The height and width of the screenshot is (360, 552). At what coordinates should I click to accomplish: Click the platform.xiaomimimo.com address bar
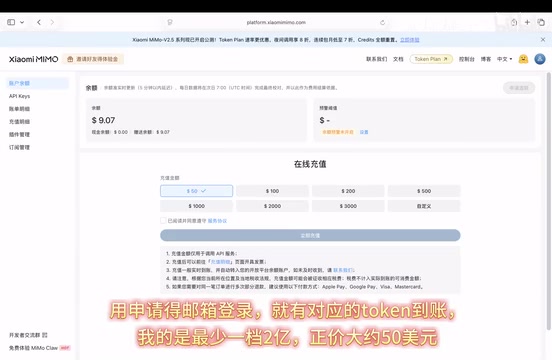tap(276, 23)
